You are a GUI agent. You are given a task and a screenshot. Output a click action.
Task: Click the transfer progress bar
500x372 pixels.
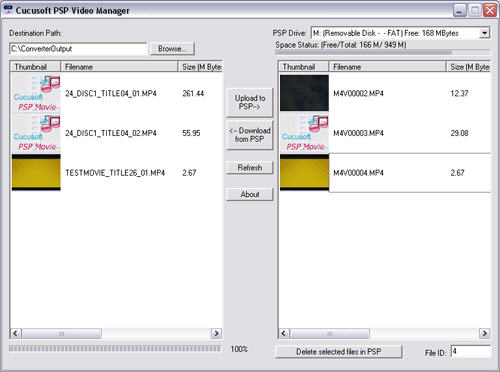[x=115, y=349]
